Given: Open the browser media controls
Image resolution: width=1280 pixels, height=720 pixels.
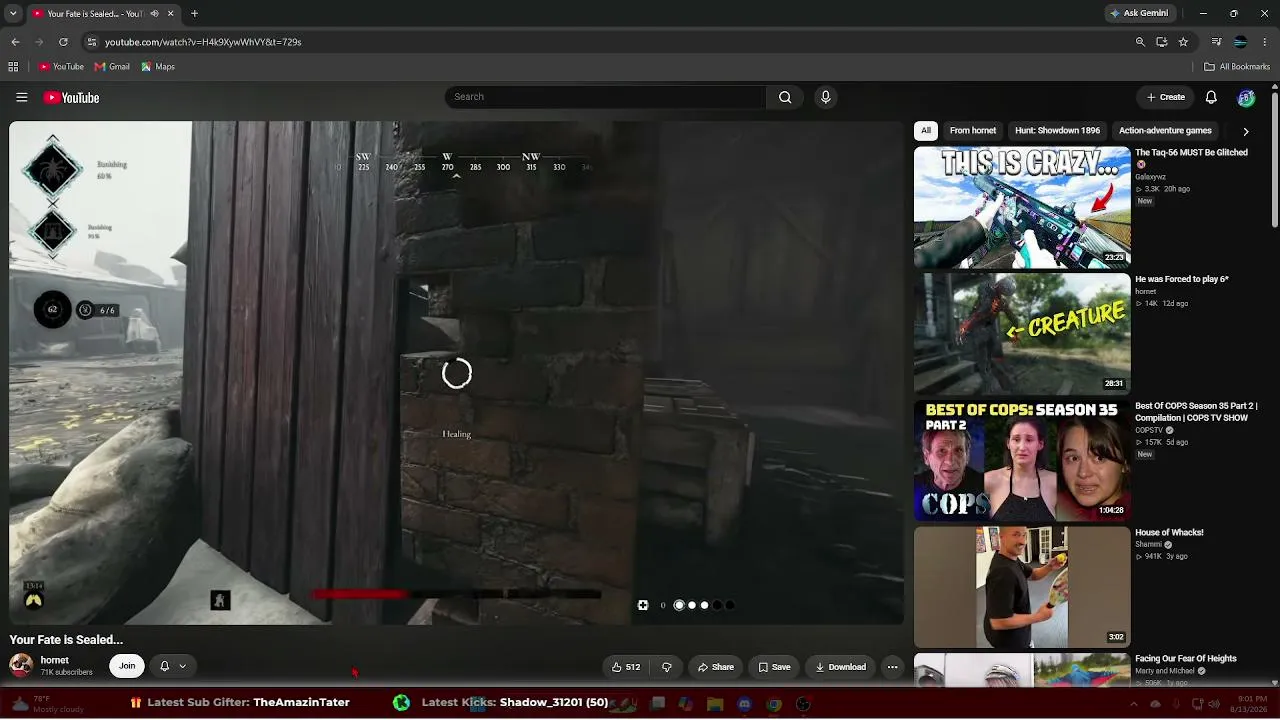Looking at the screenshot, I should click(x=1216, y=42).
